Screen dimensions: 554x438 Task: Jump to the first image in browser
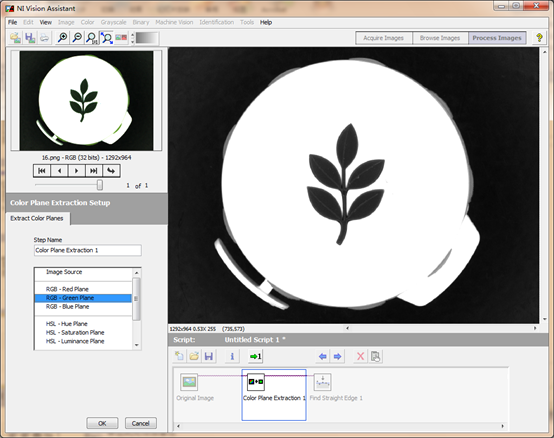click(42, 171)
